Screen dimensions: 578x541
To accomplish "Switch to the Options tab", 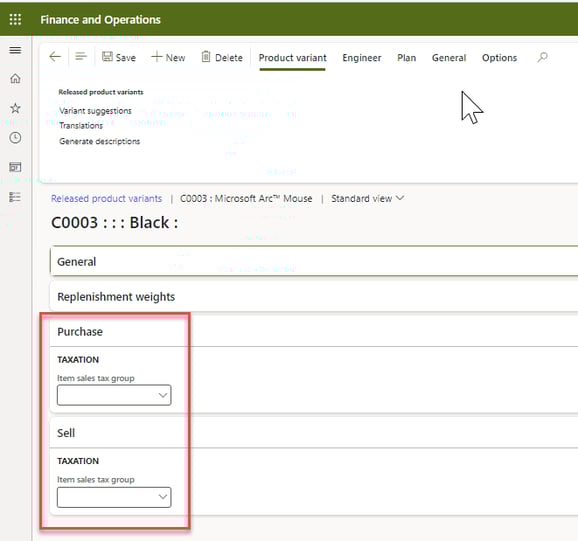I will point(499,58).
